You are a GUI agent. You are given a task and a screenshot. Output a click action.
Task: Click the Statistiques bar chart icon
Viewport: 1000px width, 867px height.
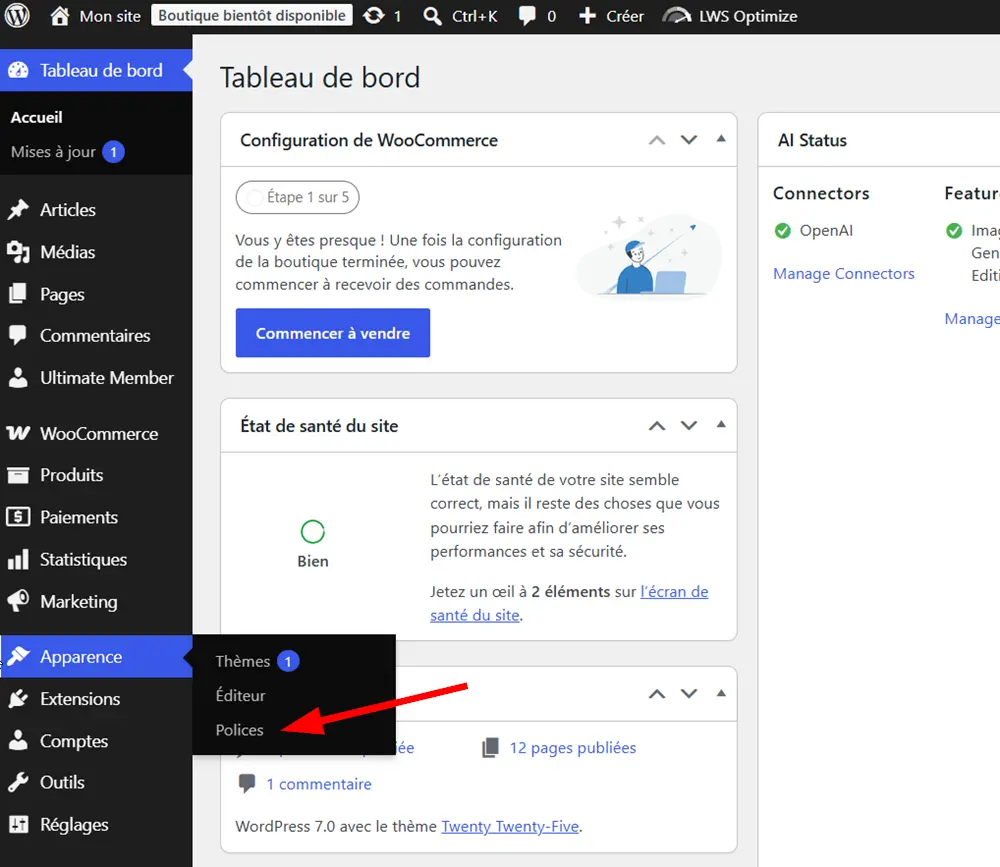point(18,559)
